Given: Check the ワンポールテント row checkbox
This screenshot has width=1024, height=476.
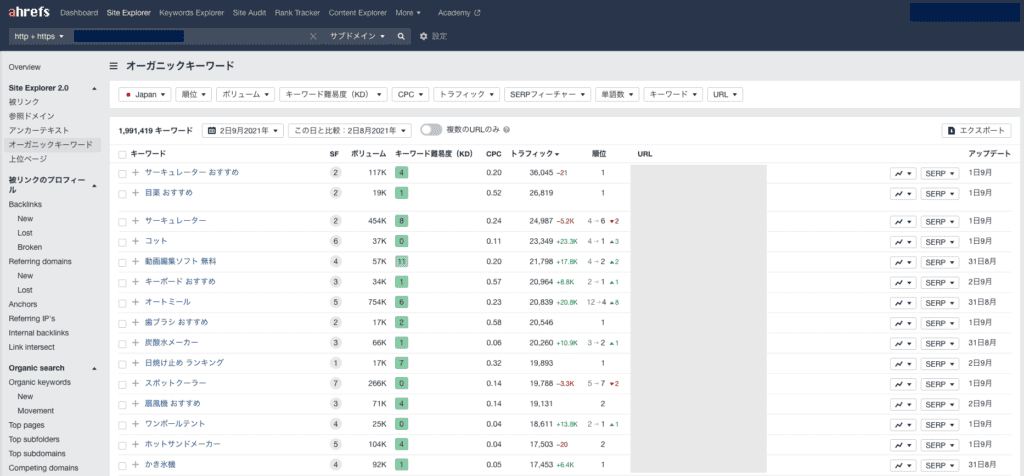Looking at the screenshot, I should coord(122,424).
